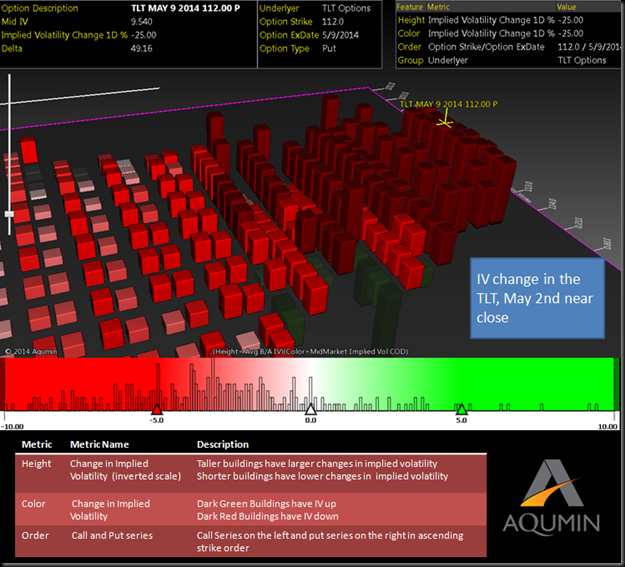Click the Option Description label
The height and width of the screenshot is (567, 625).
(x=40, y=8)
